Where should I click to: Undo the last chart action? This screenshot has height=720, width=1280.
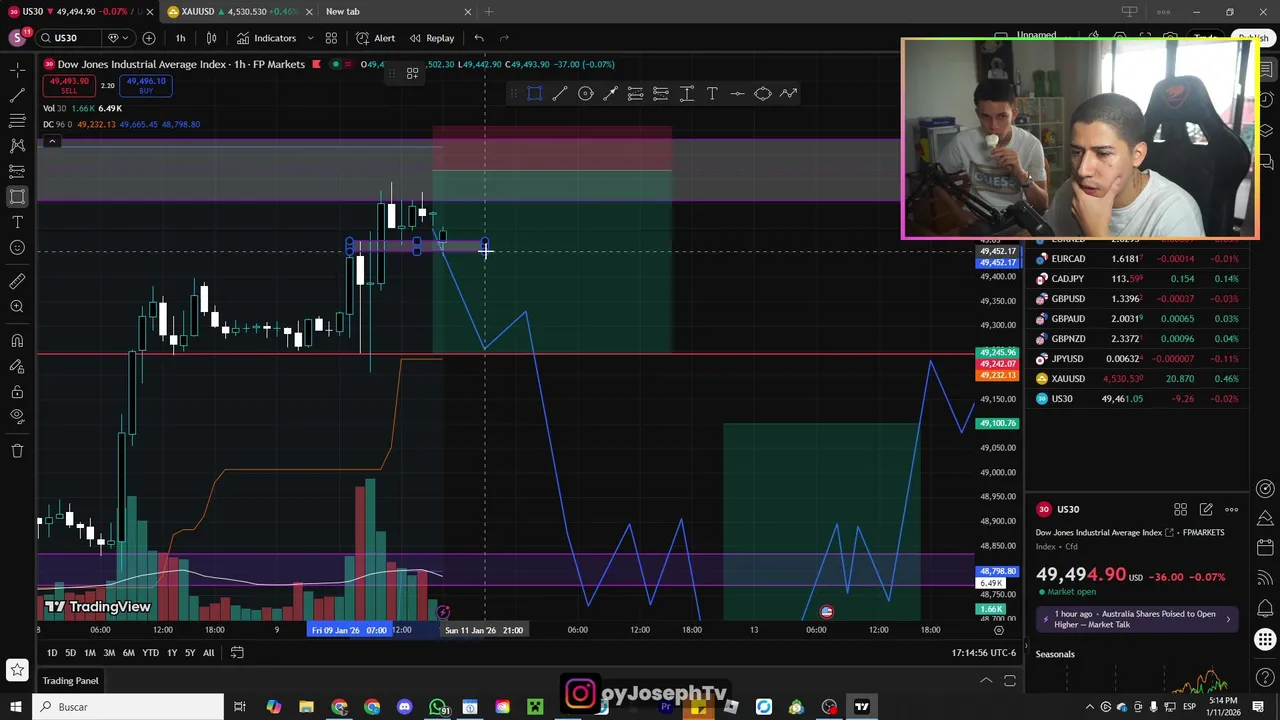pyautogui.click(x=479, y=38)
